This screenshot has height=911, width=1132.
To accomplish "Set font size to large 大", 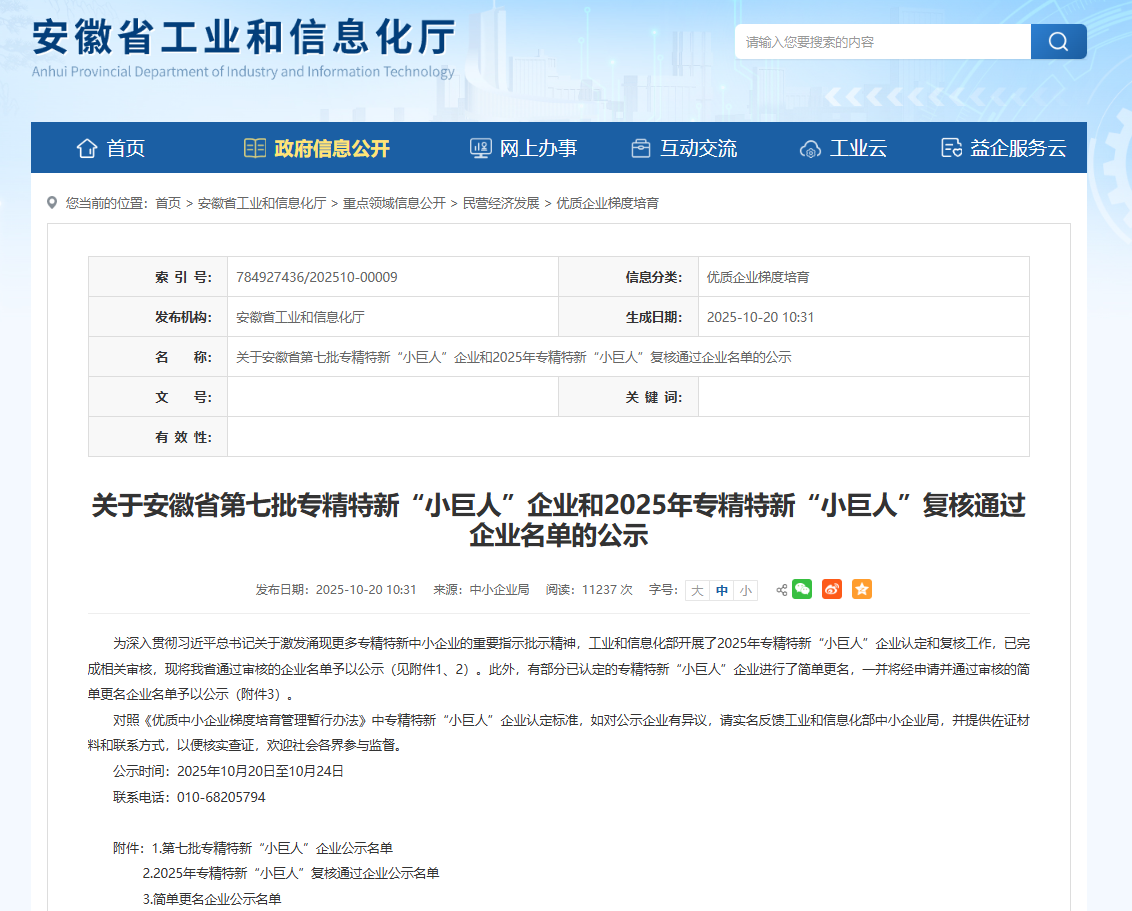I will pyautogui.click(x=697, y=591).
